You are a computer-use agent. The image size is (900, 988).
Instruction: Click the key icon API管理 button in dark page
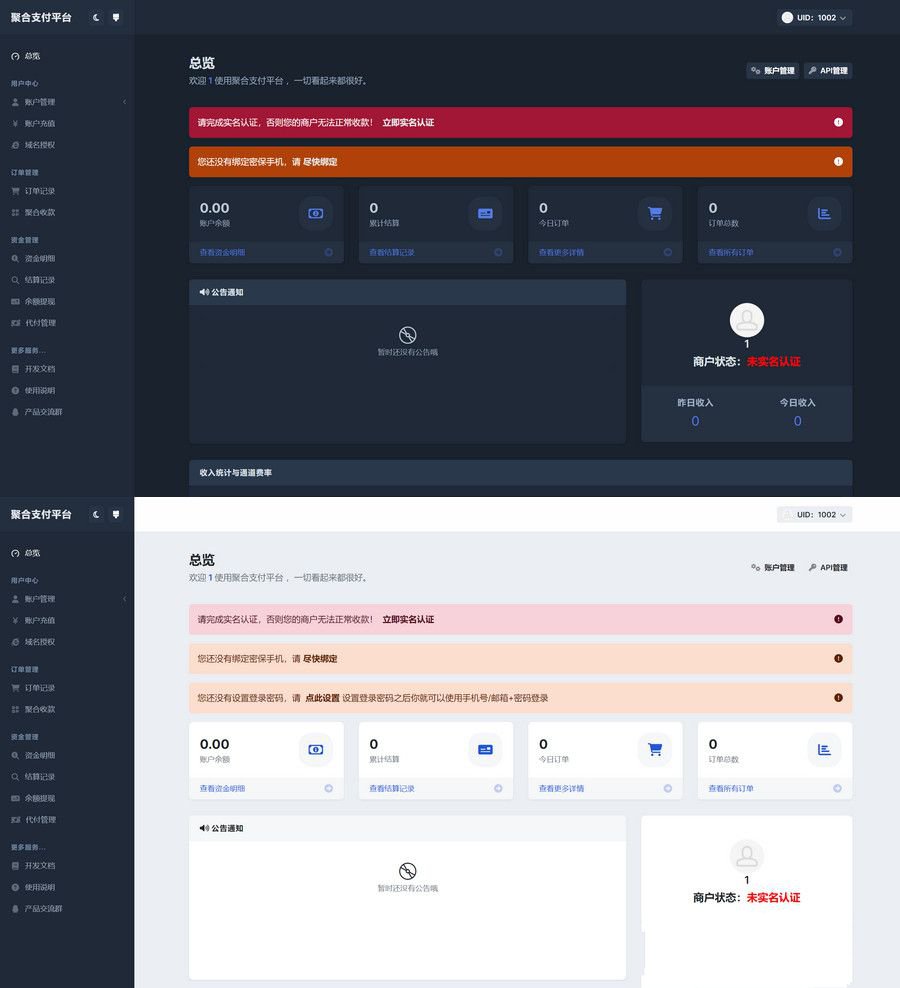tap(827, 71)
